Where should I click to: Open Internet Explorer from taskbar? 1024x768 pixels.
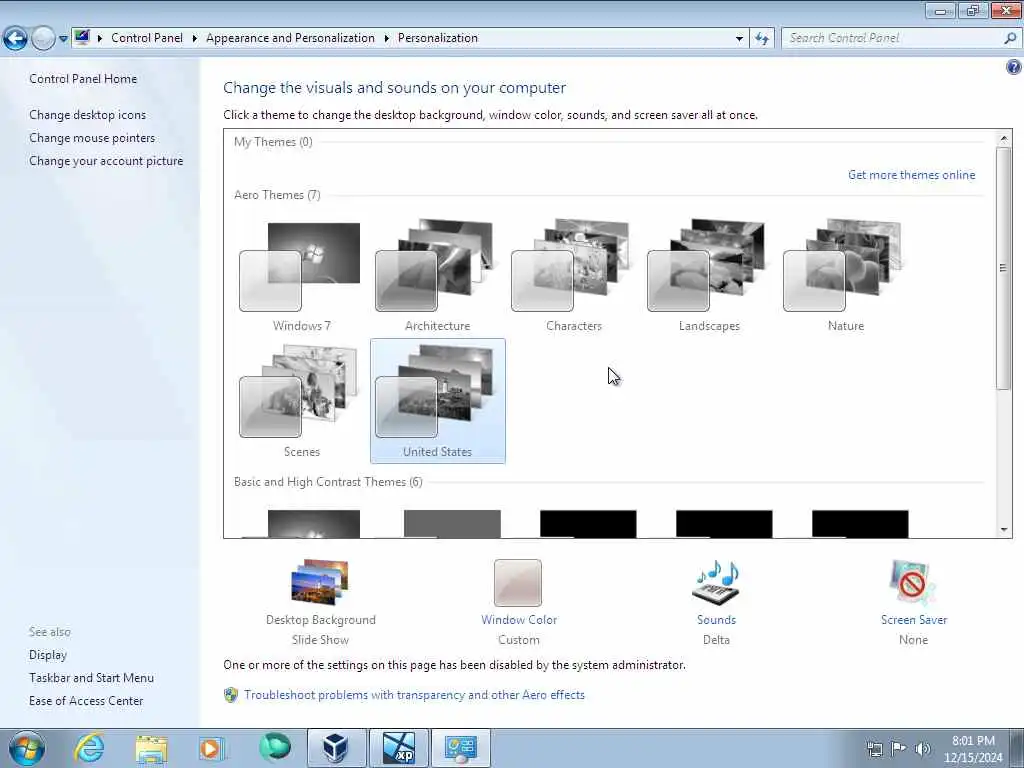(89, 748)
